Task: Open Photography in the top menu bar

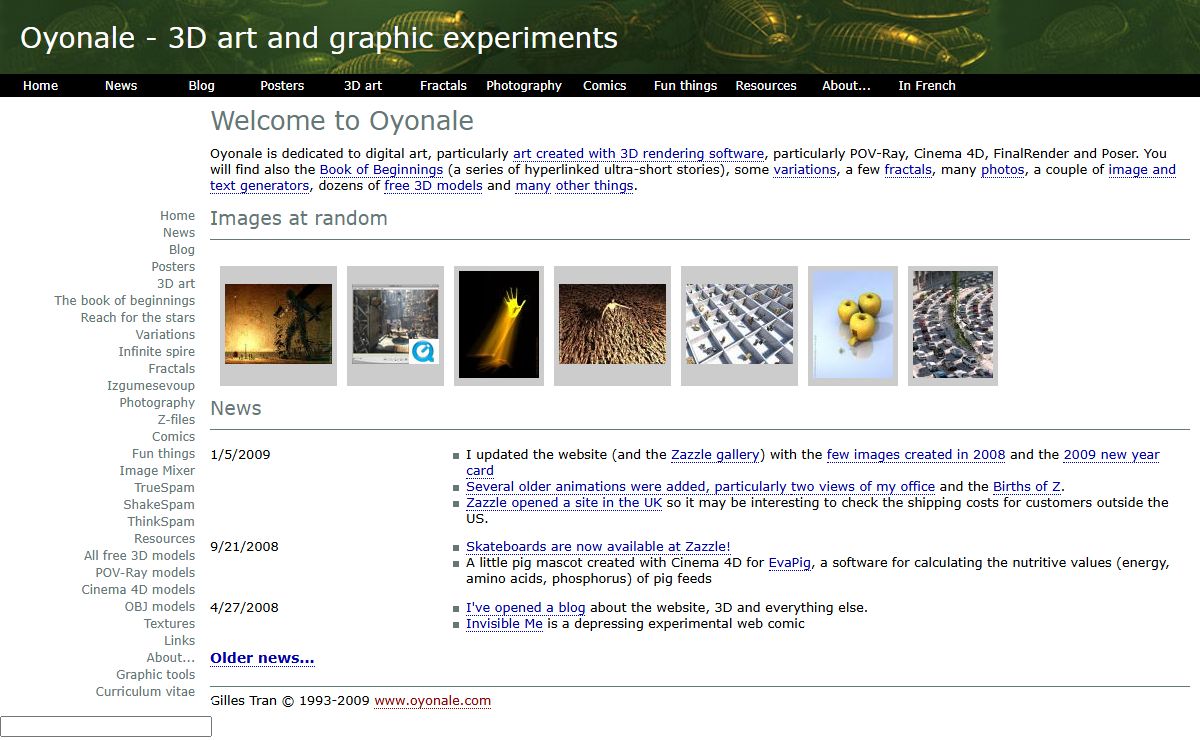Action: [x=524, y=86]
